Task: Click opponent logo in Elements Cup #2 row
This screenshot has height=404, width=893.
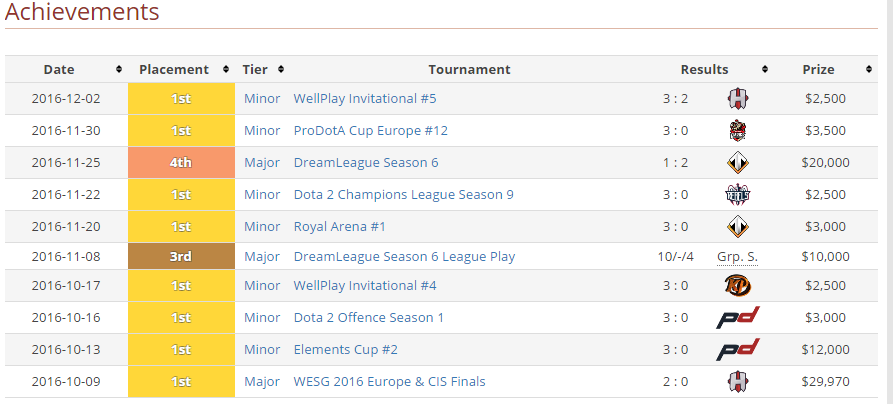Action: pos(738,350)
